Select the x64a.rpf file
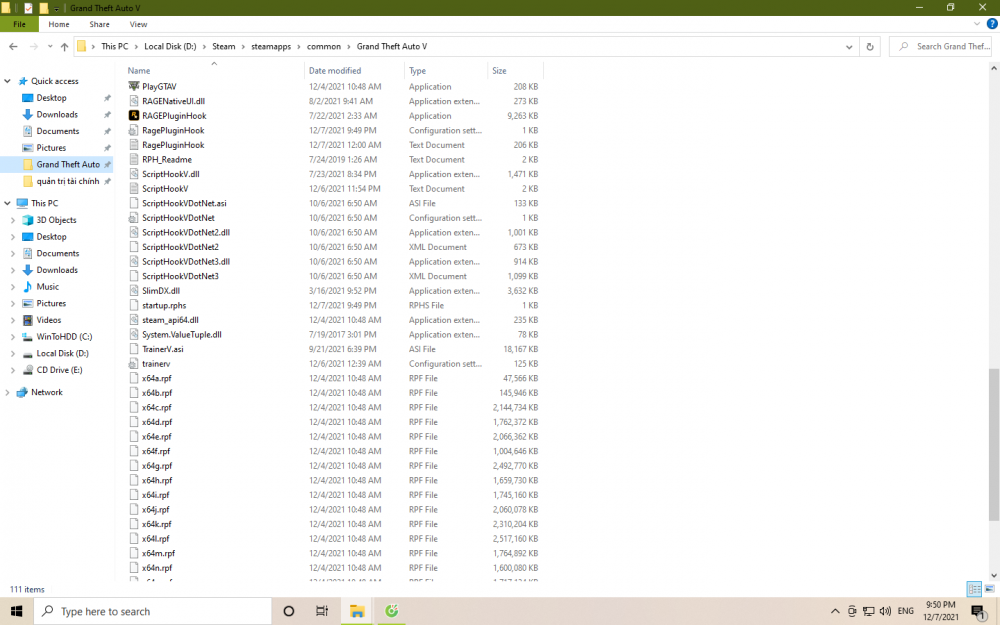 click(156, 378)
